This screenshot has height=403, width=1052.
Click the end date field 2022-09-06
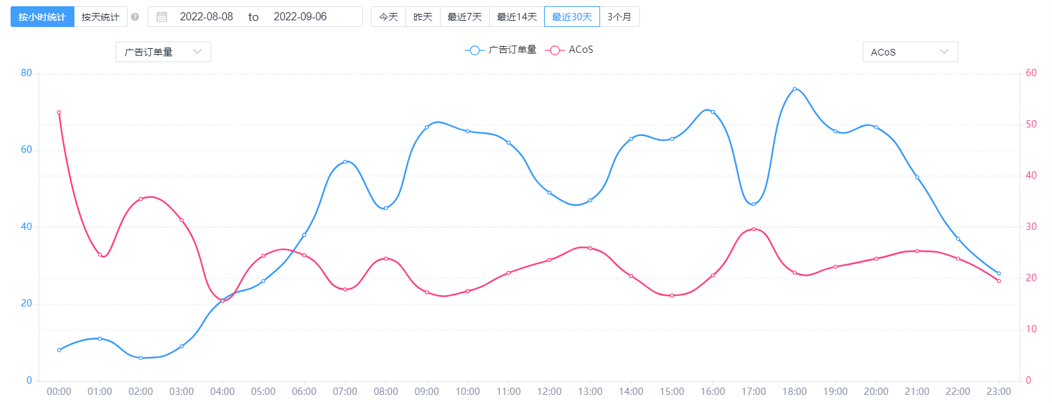[x=300, y=17]
